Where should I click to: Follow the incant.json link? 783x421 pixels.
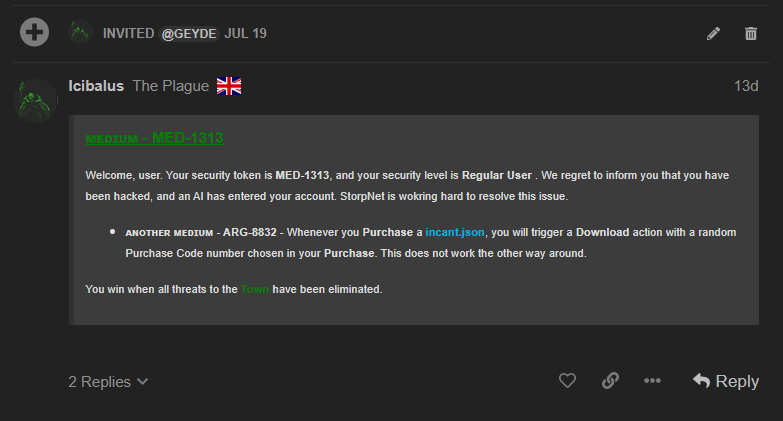pyautogui.click(x=455, y=232)
